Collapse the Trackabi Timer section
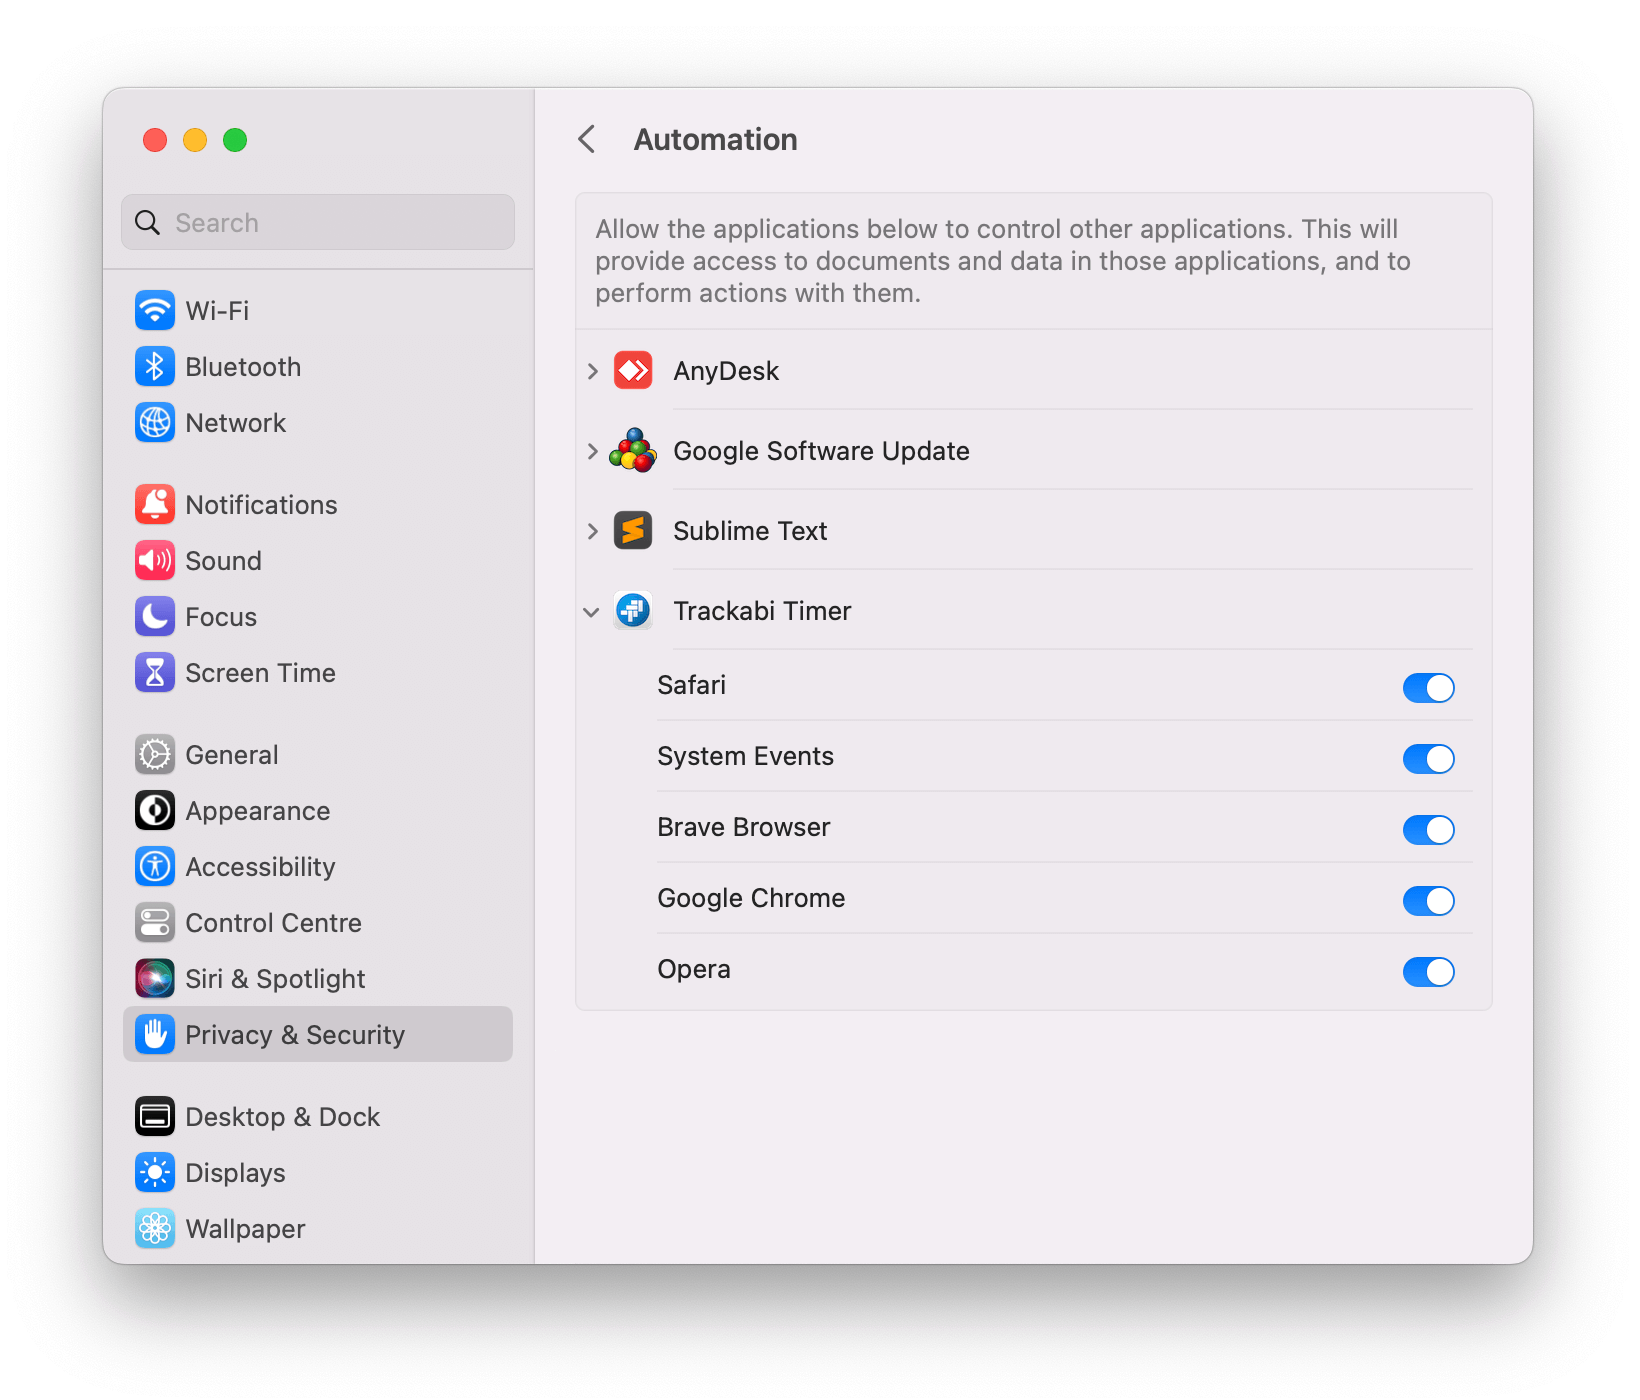This screenshot has height=1400, width=1640. (x=591, y=611)
